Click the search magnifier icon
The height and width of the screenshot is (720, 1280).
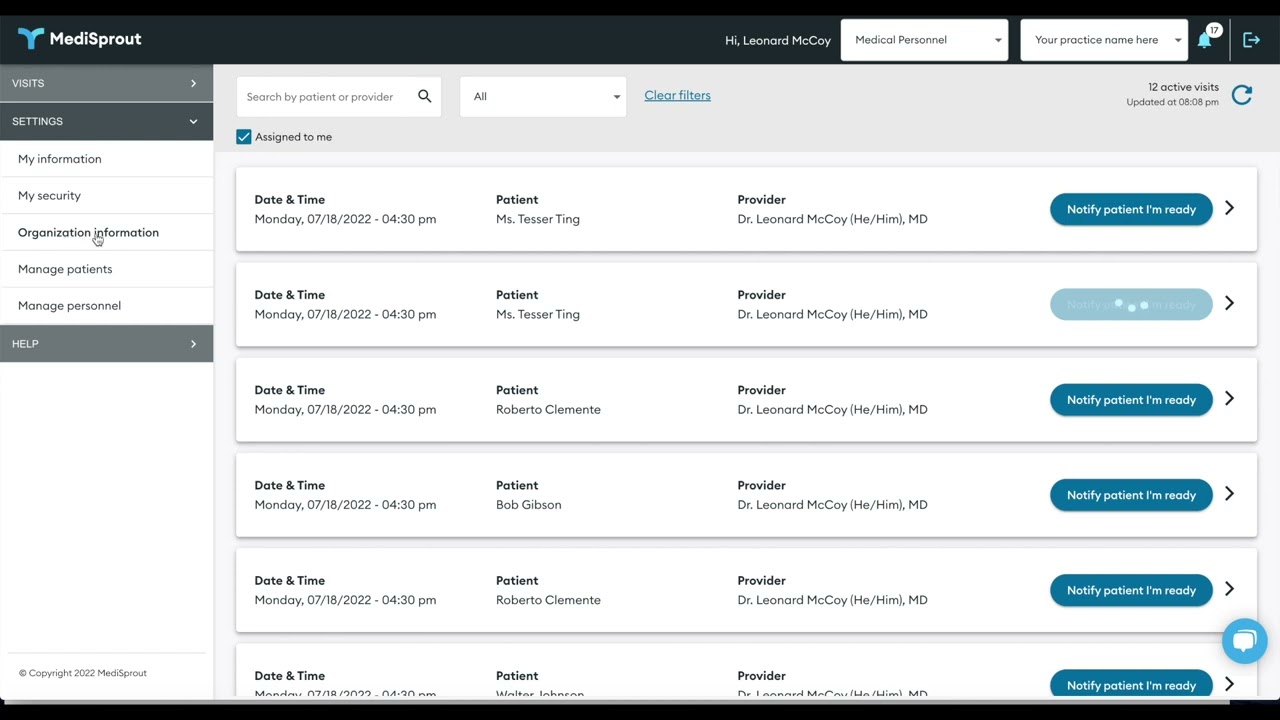[x=424, y=96]
